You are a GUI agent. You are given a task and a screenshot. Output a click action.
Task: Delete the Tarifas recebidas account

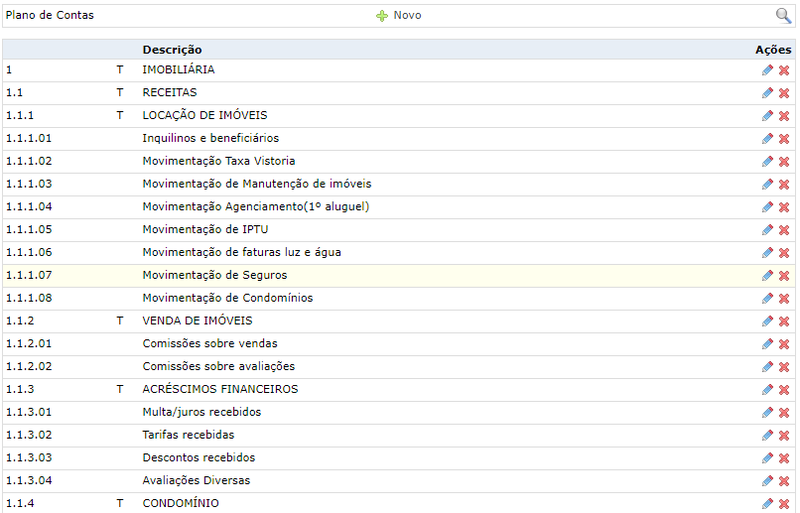click(x=784, y=436)
